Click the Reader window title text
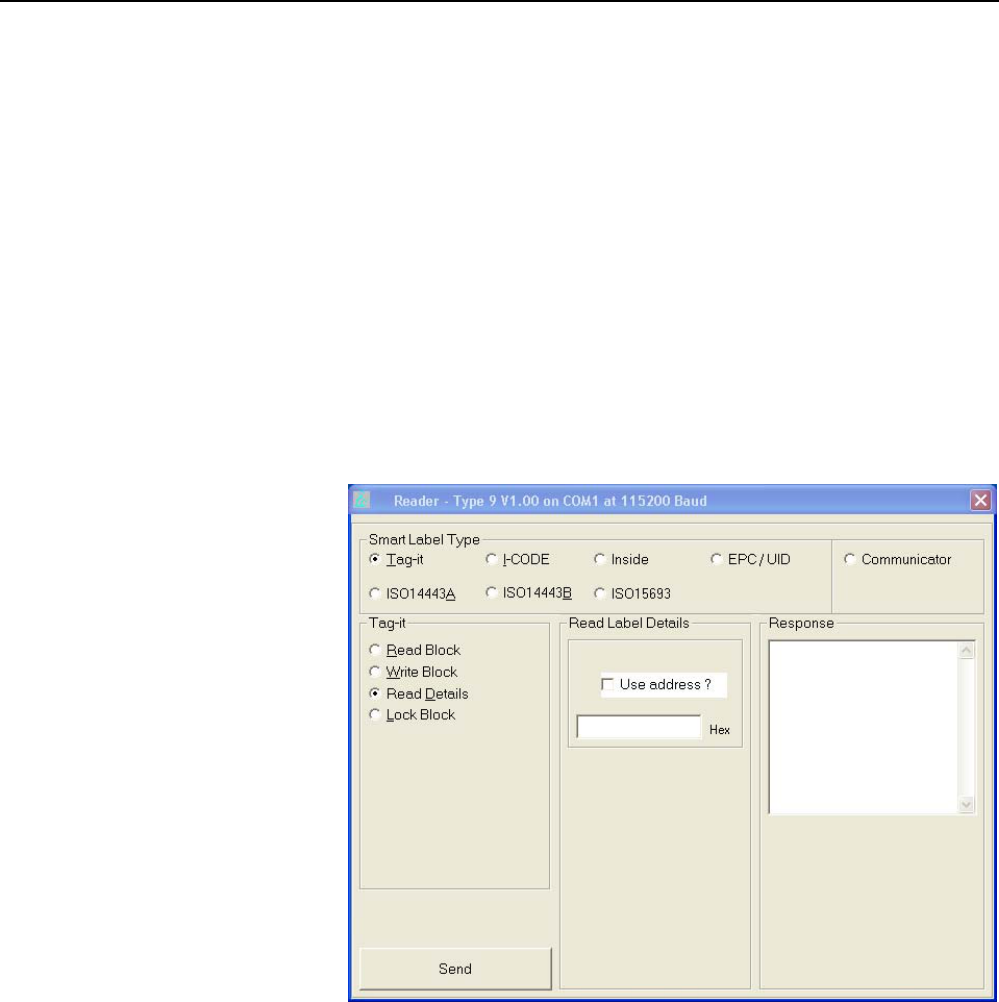999x1002 pixels. (550, 501)
